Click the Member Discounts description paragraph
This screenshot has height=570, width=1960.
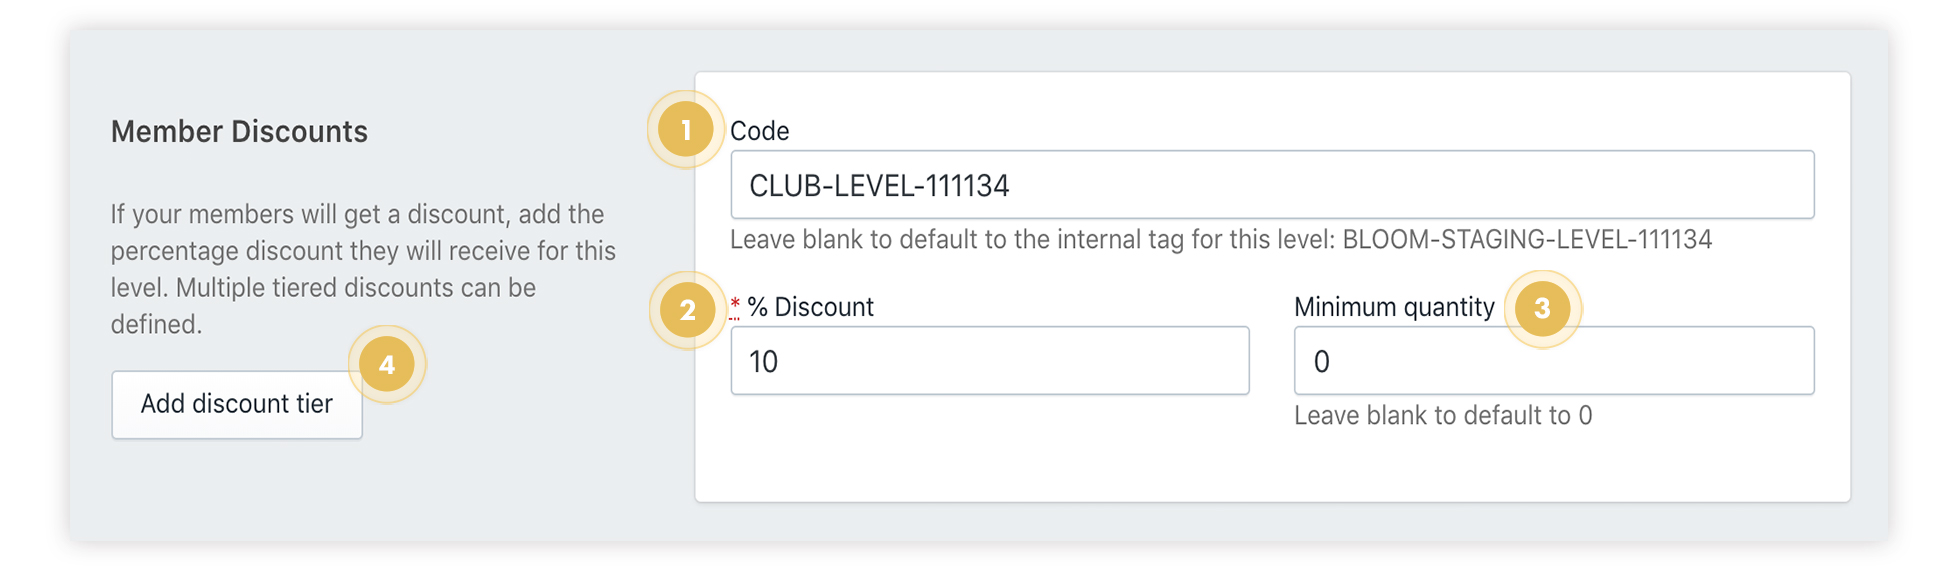pyautogui.click(x=363, y=269)
